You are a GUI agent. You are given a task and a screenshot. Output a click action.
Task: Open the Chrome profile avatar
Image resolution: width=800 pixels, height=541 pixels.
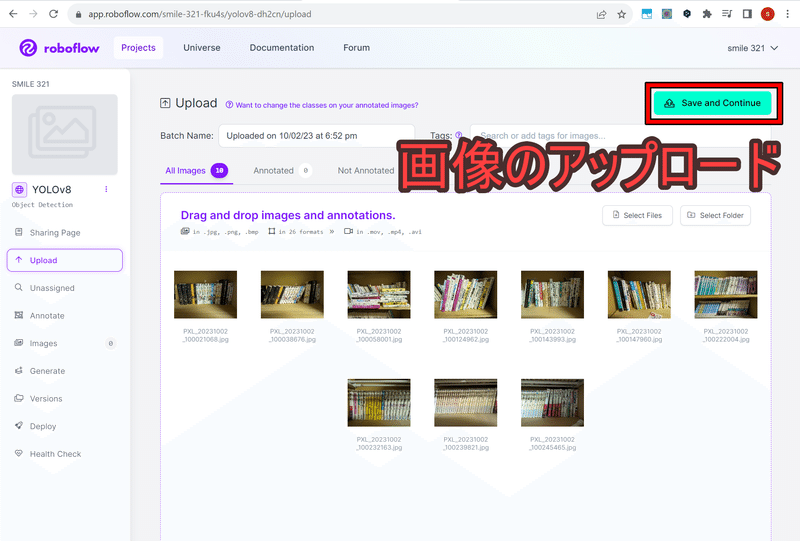pos(767,14)
